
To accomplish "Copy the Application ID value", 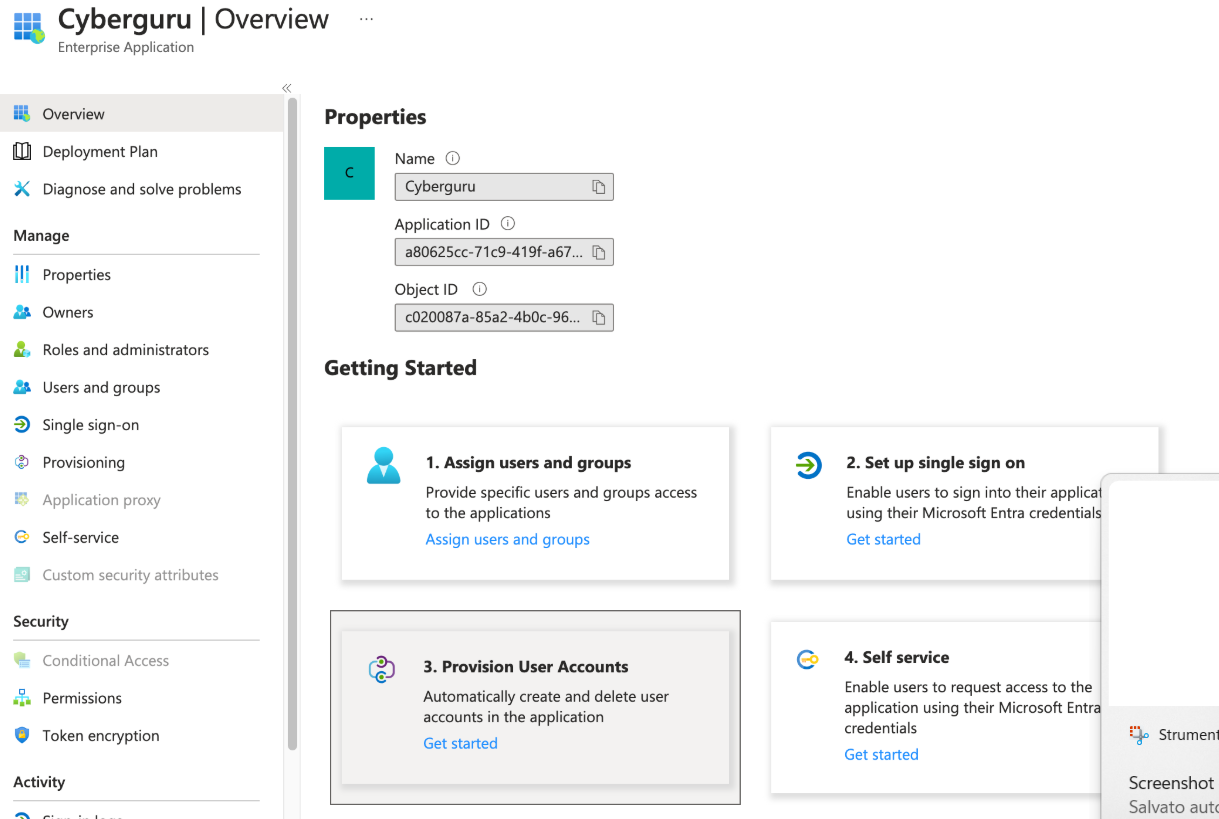I will (x=598, y=253).
